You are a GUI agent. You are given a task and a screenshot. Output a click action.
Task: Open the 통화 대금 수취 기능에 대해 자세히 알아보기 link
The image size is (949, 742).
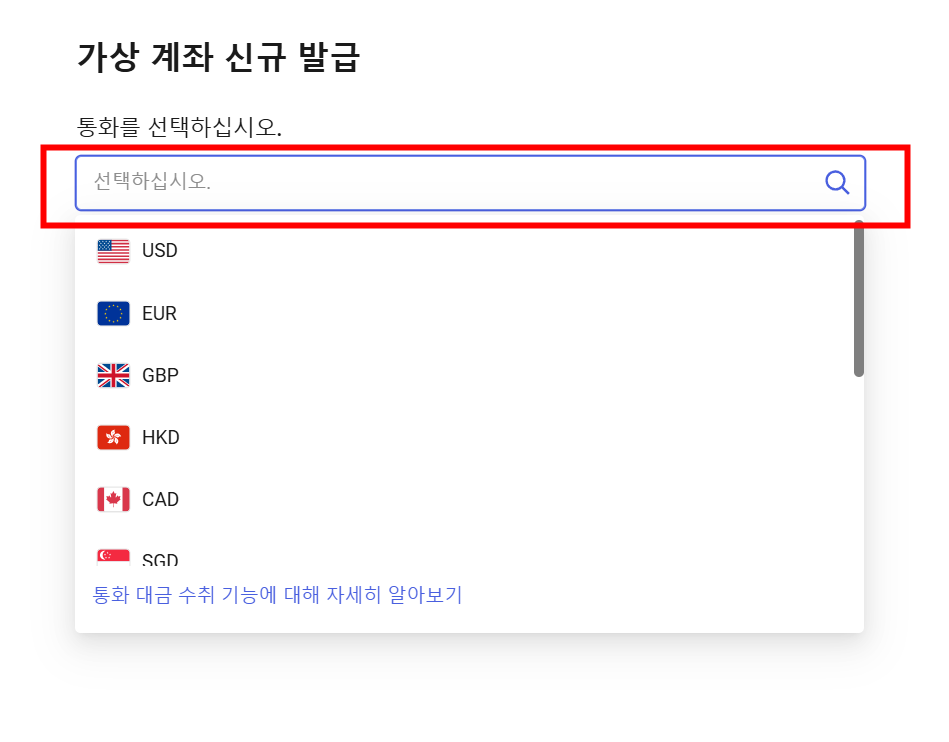(x=277, y=596)
